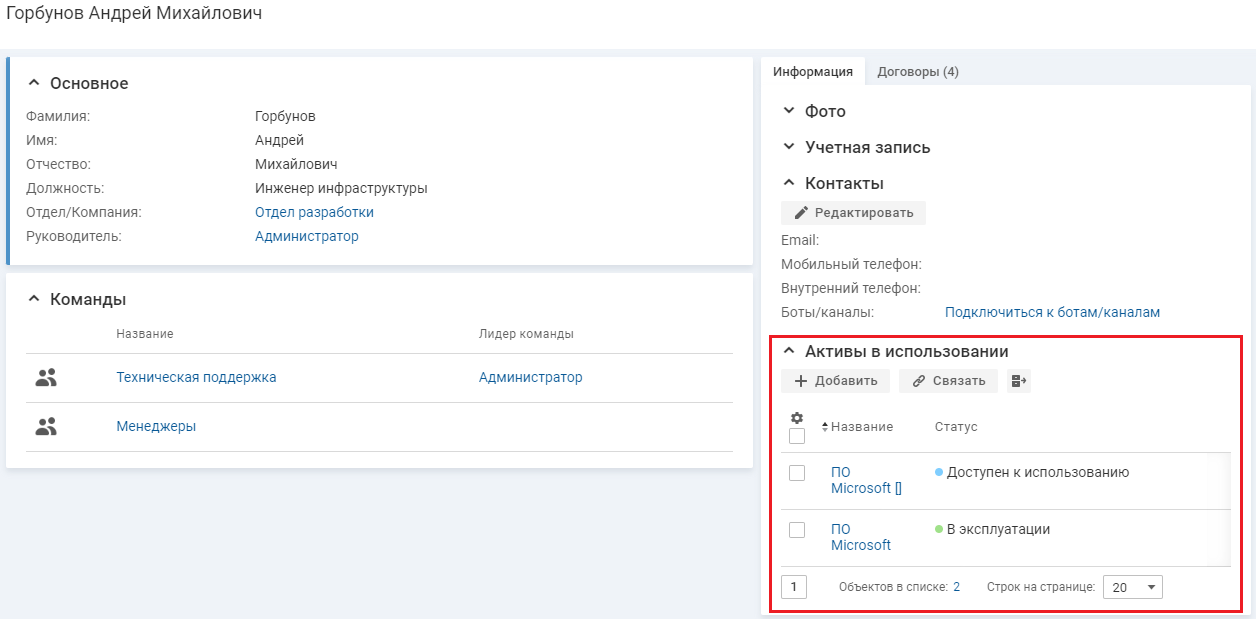Toggle the select-all checkbox in assets table header
Screen dimensions: 1256x619
(x=797, y=436)
